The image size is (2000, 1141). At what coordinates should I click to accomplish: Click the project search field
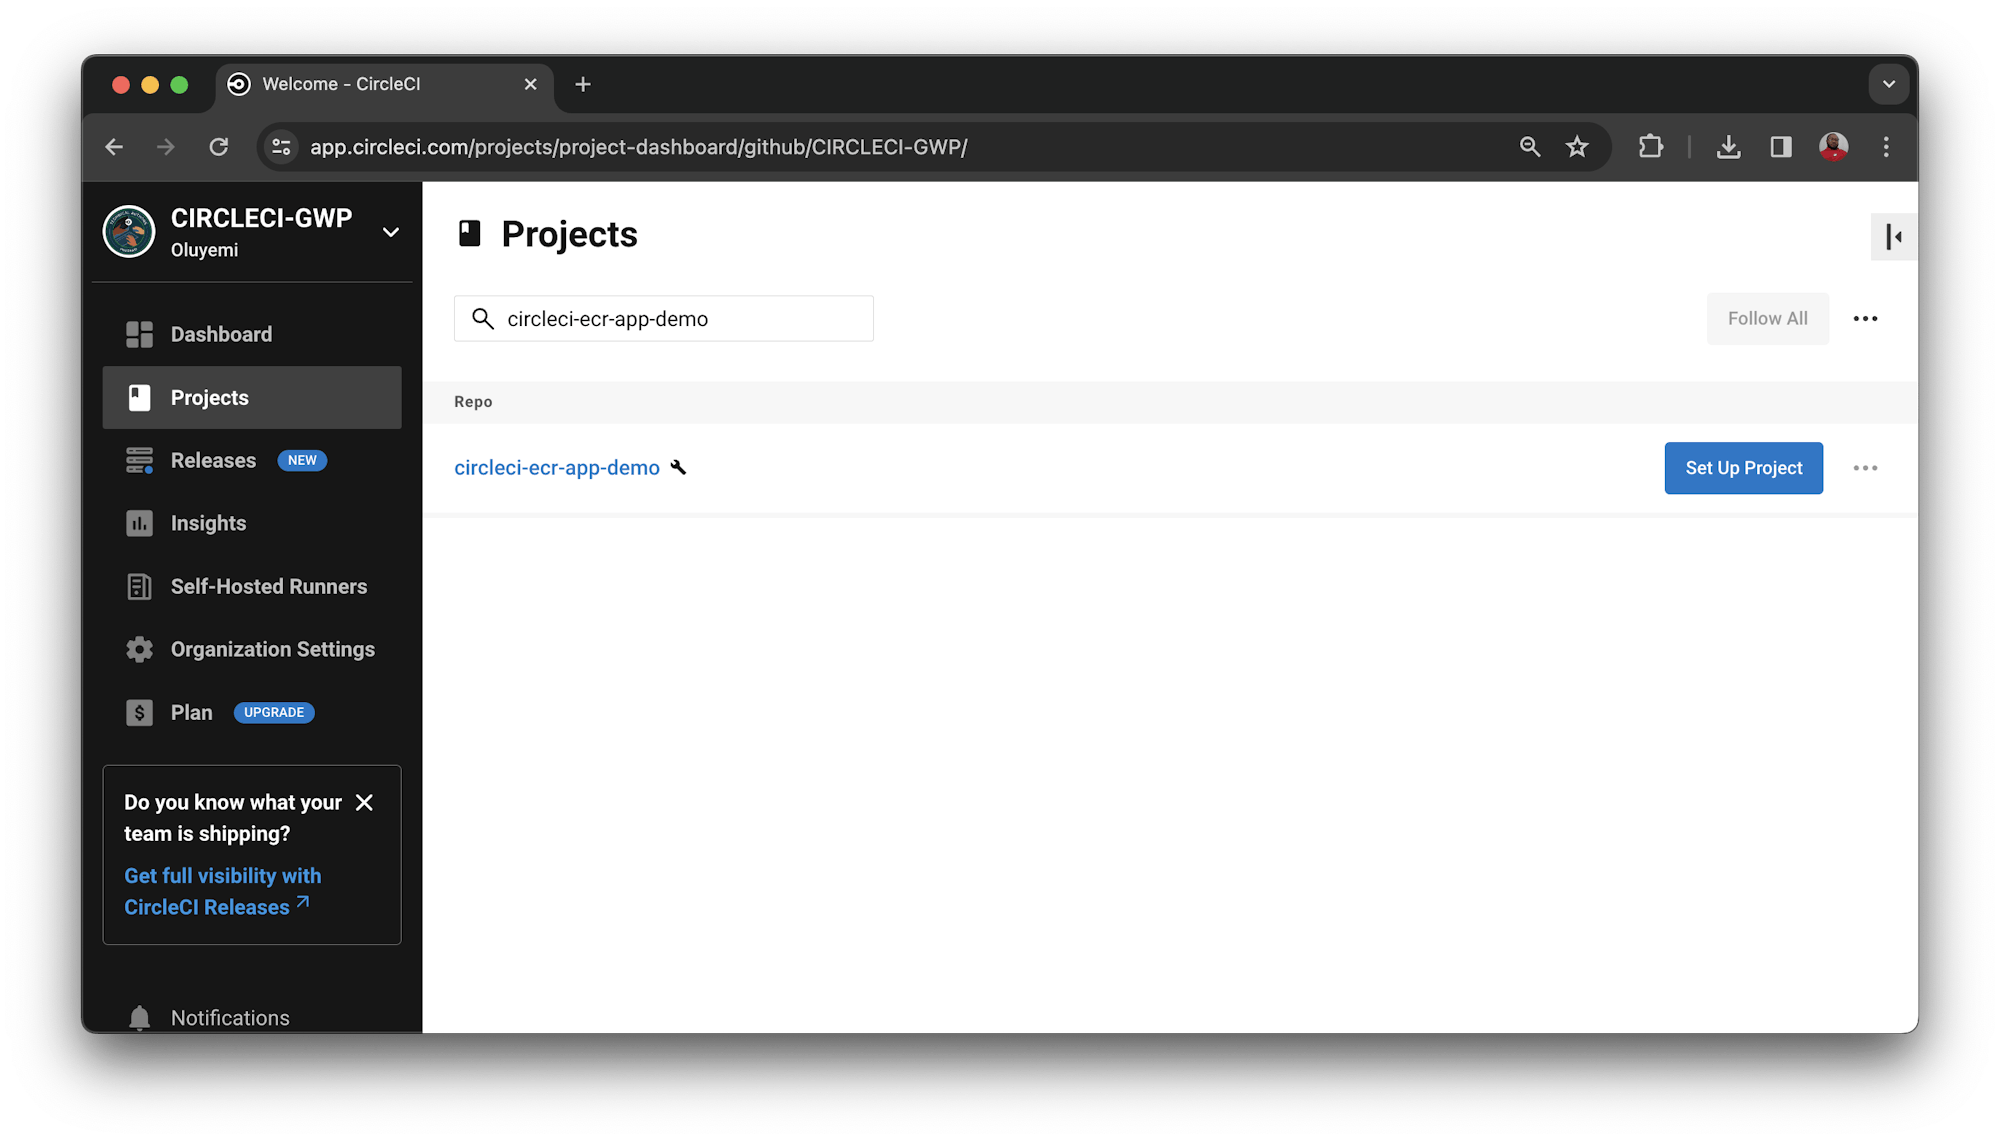pyautogui.click(x=663, y=318)
